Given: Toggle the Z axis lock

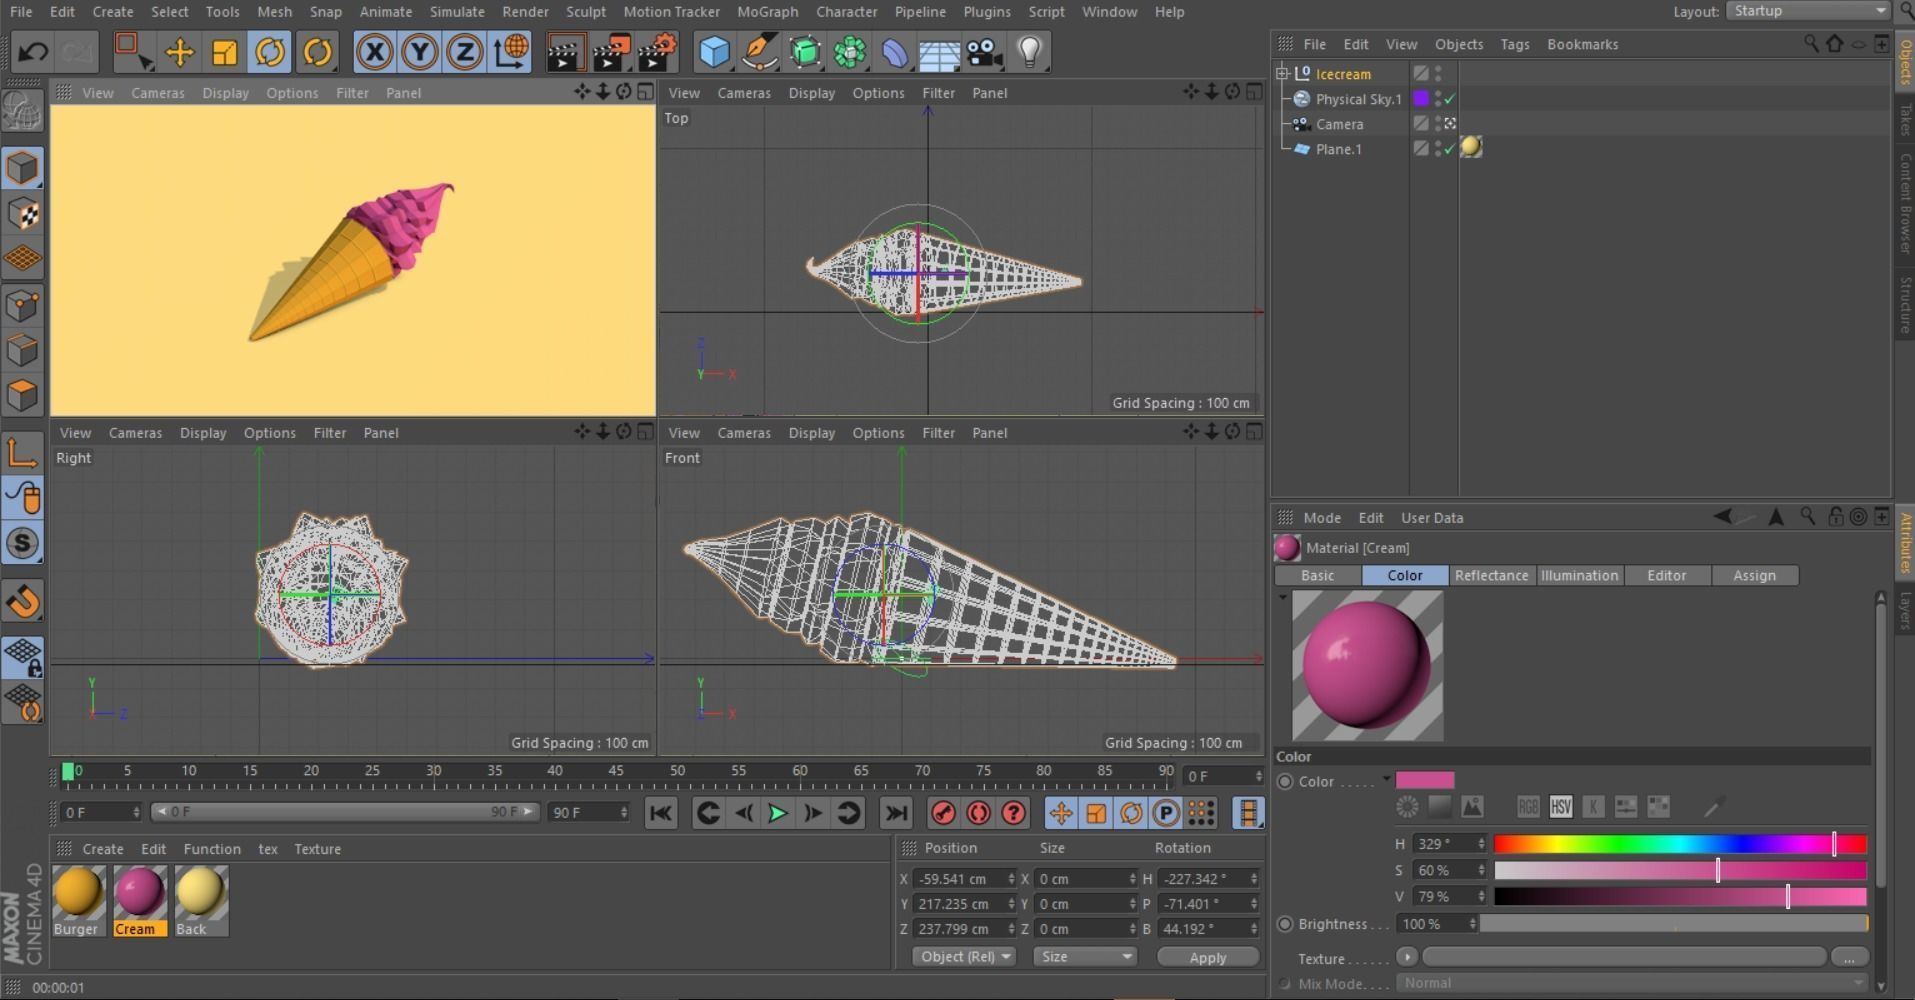Looking at the screenshot, I should 464,51.
